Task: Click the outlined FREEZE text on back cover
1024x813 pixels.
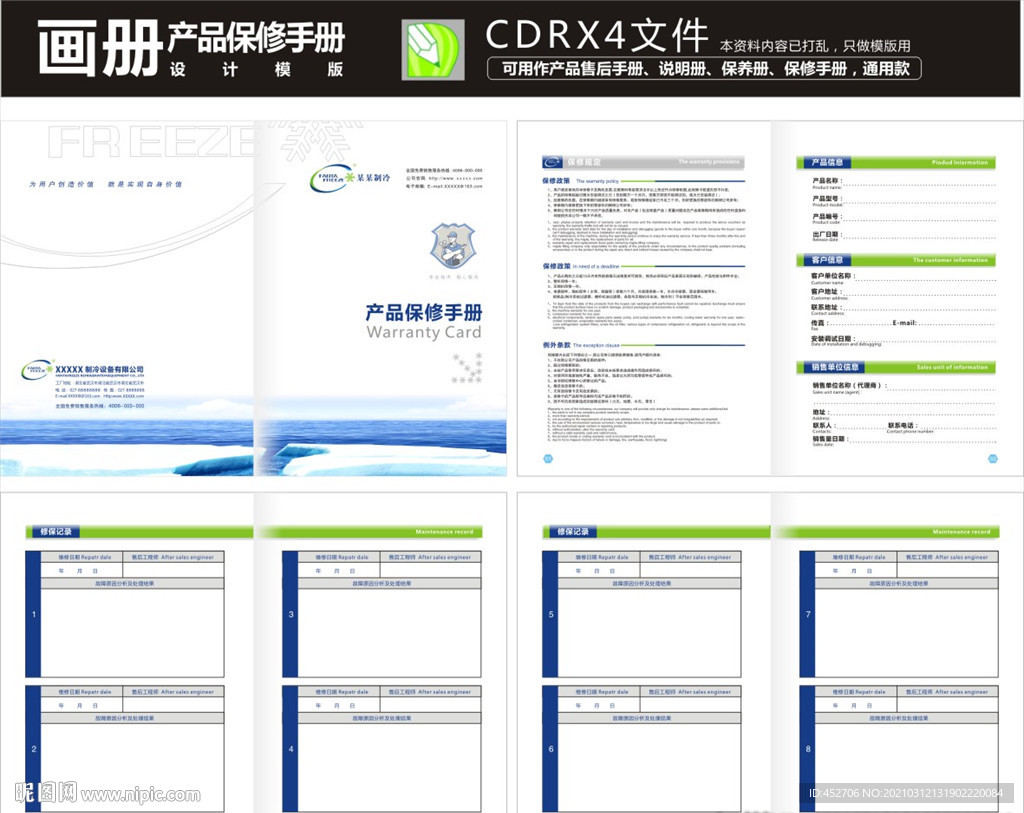Action: 152,142
